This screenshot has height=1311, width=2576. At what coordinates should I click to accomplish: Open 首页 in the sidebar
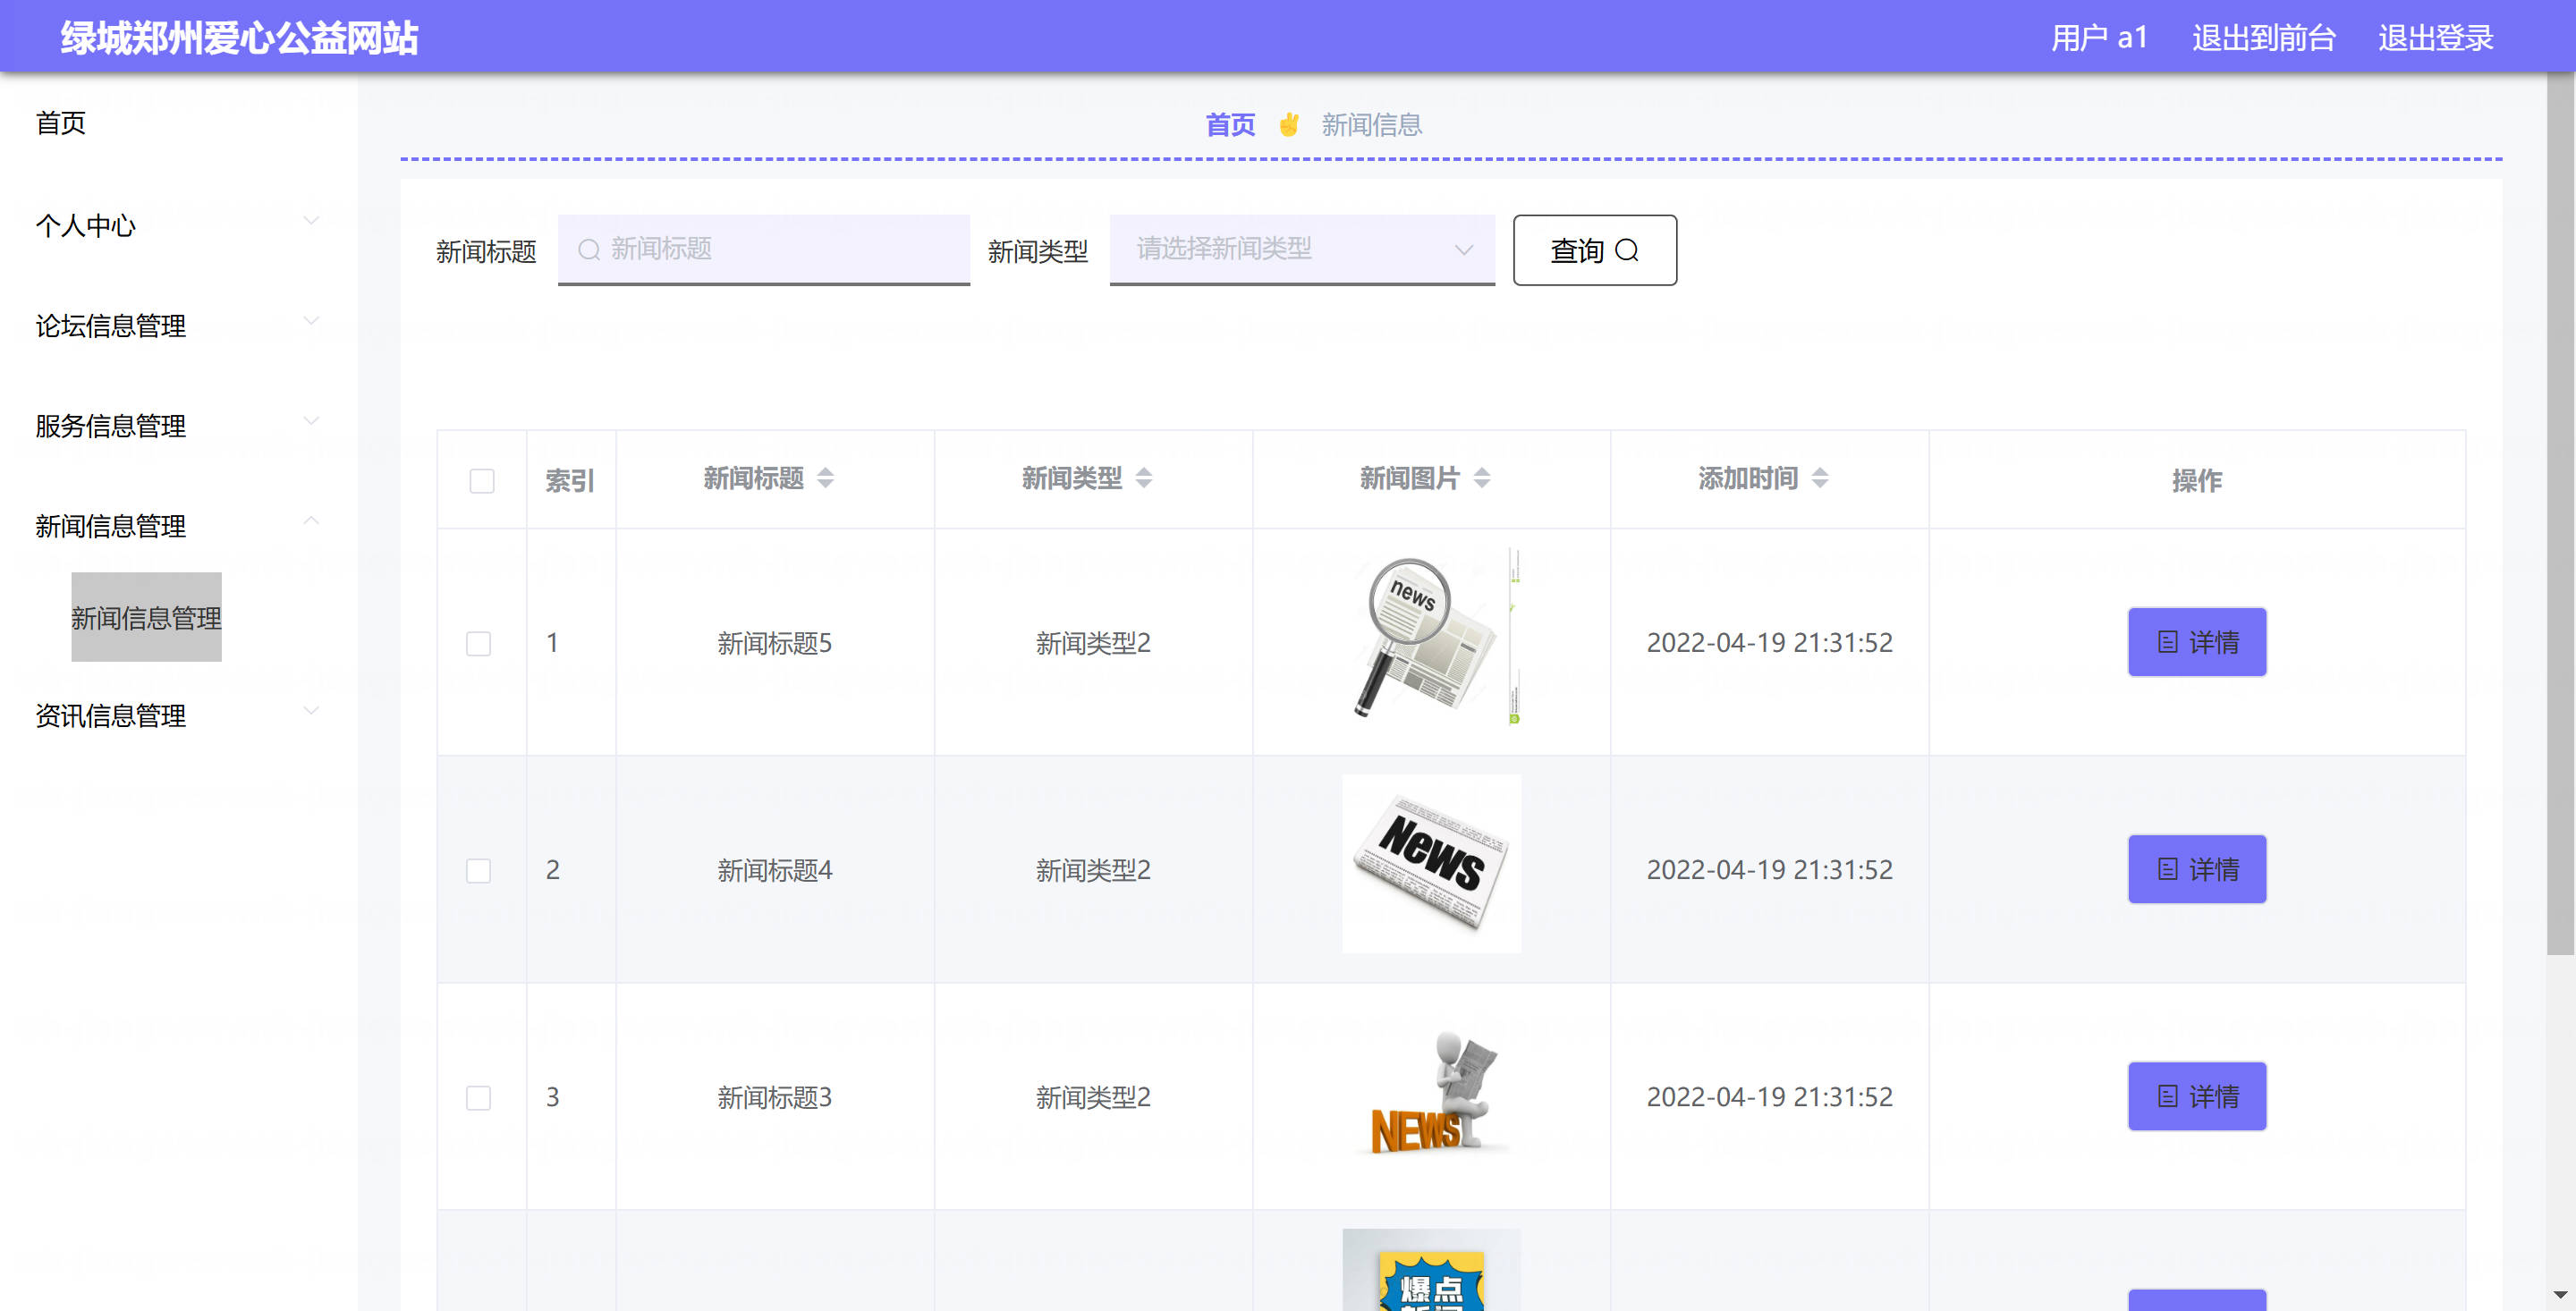click(61, 122)
